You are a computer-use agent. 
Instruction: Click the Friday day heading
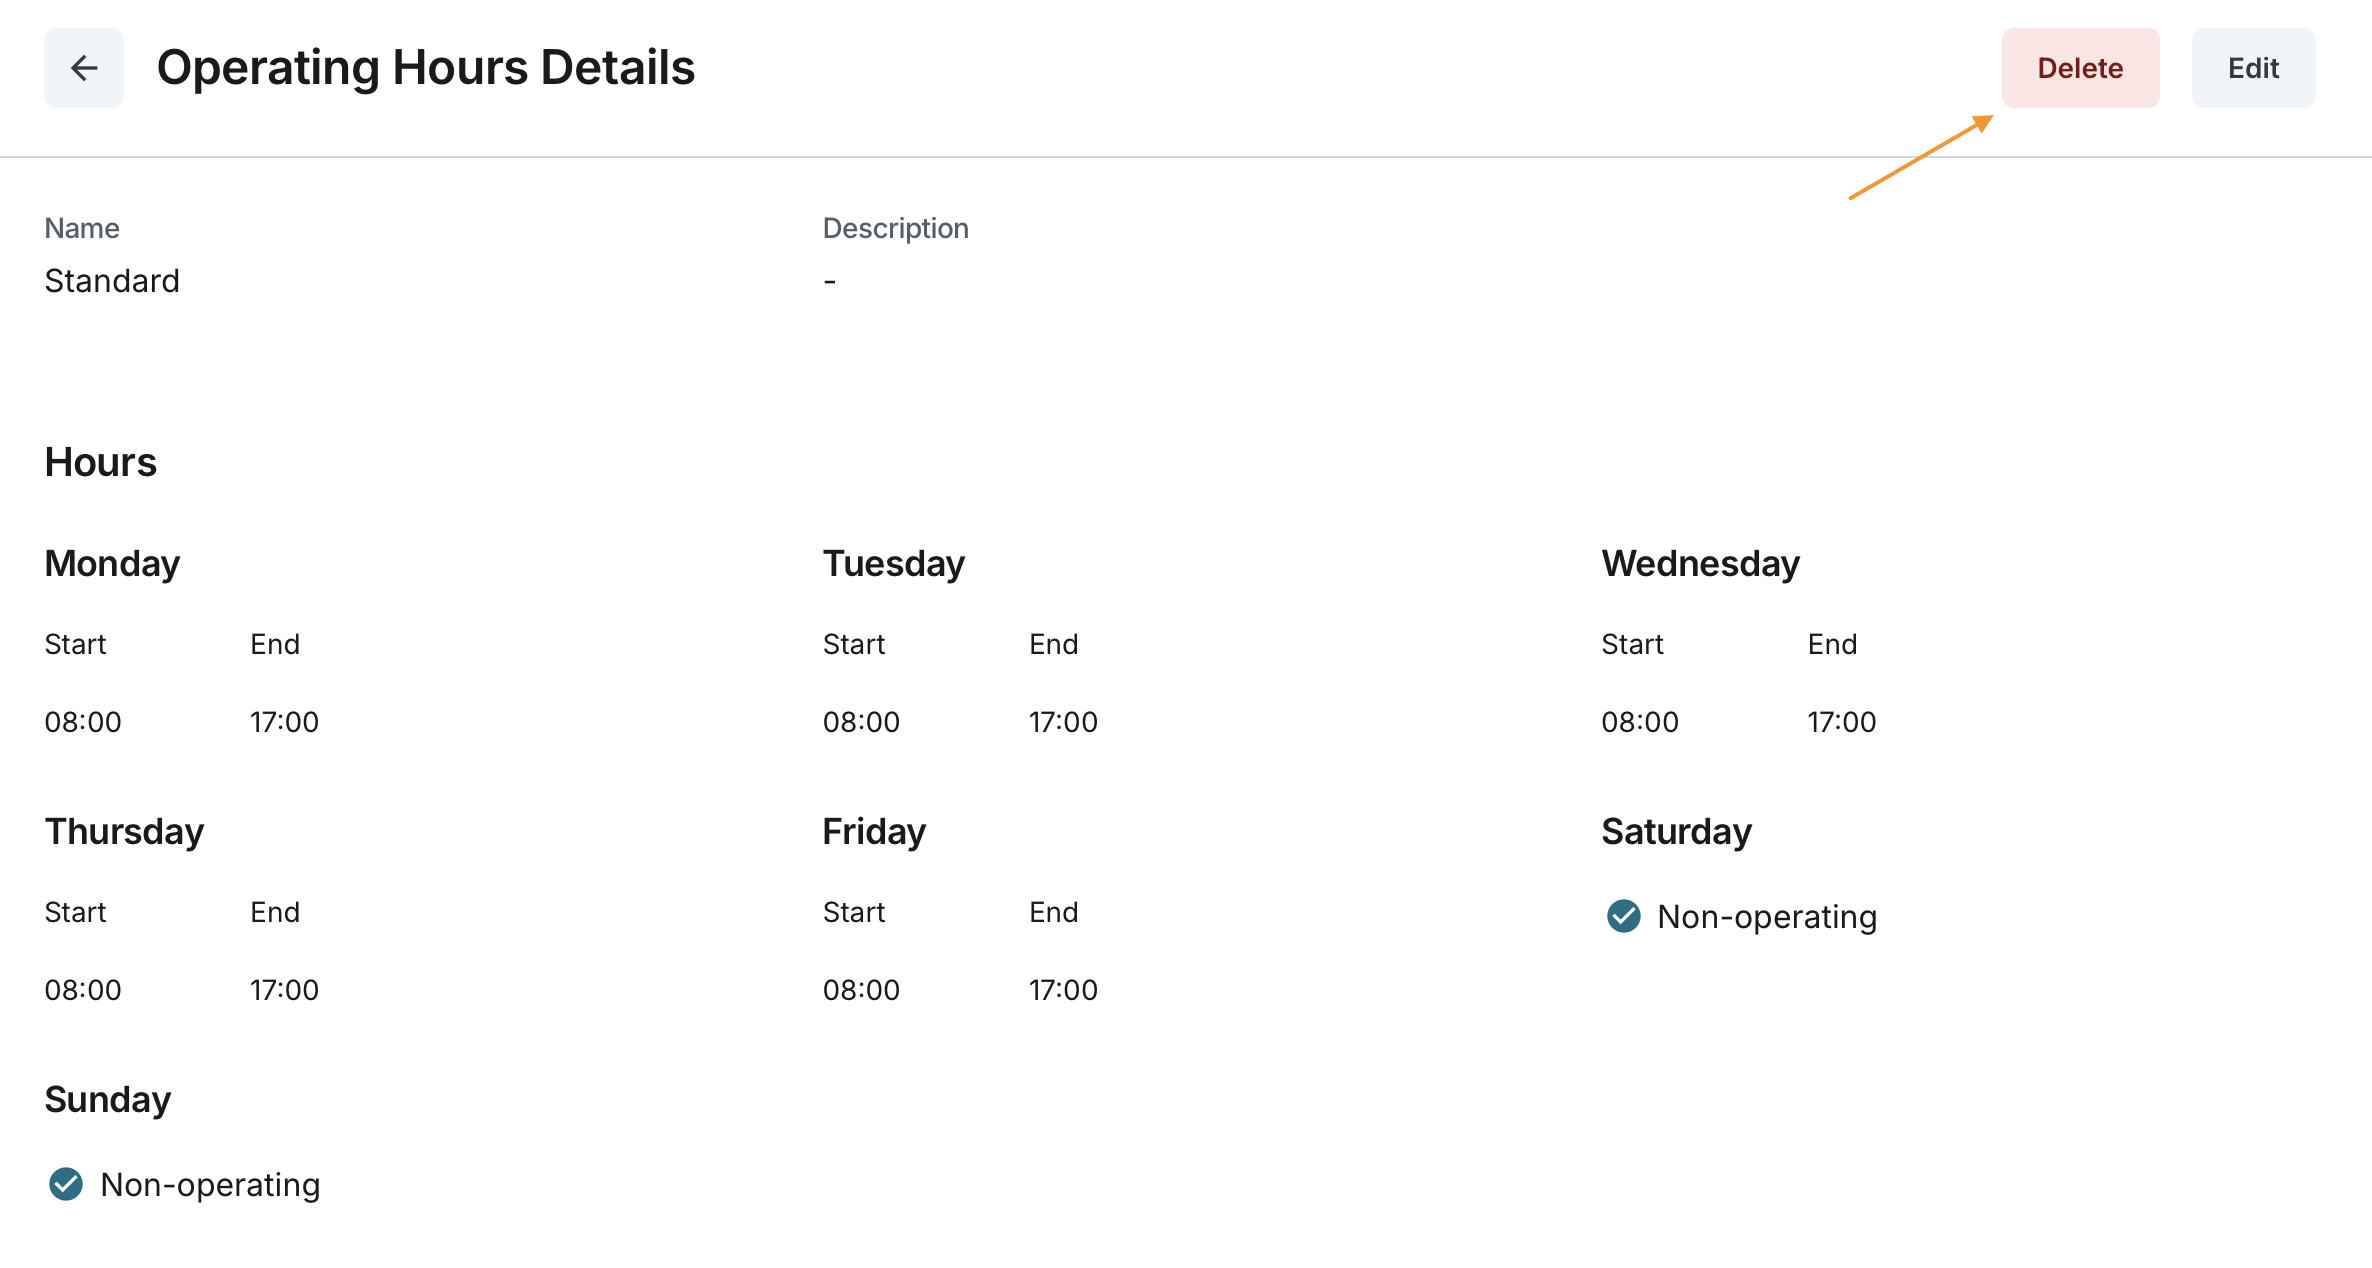(874, 832)
